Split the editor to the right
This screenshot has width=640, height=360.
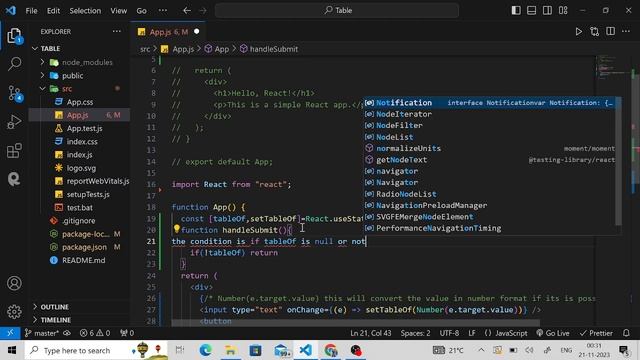pos(610,31)
